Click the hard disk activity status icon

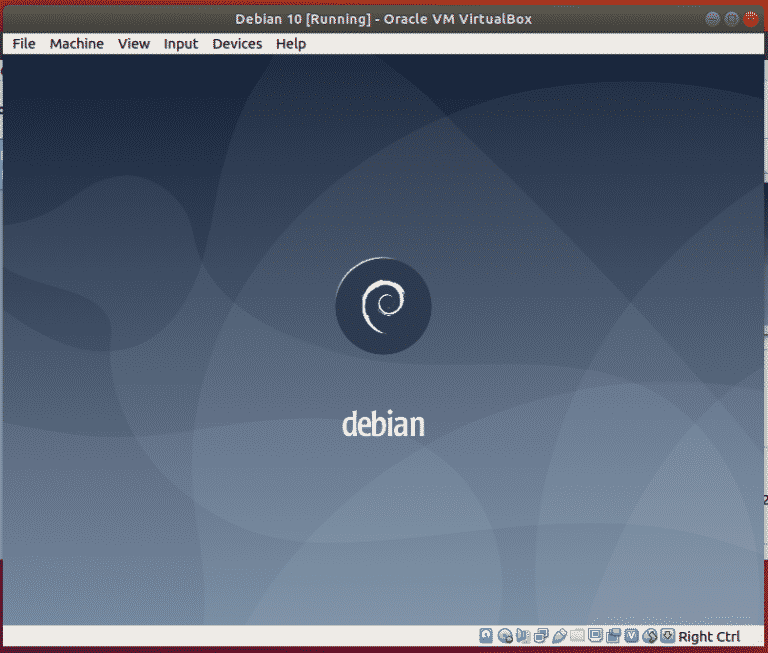tap(486, 636)
